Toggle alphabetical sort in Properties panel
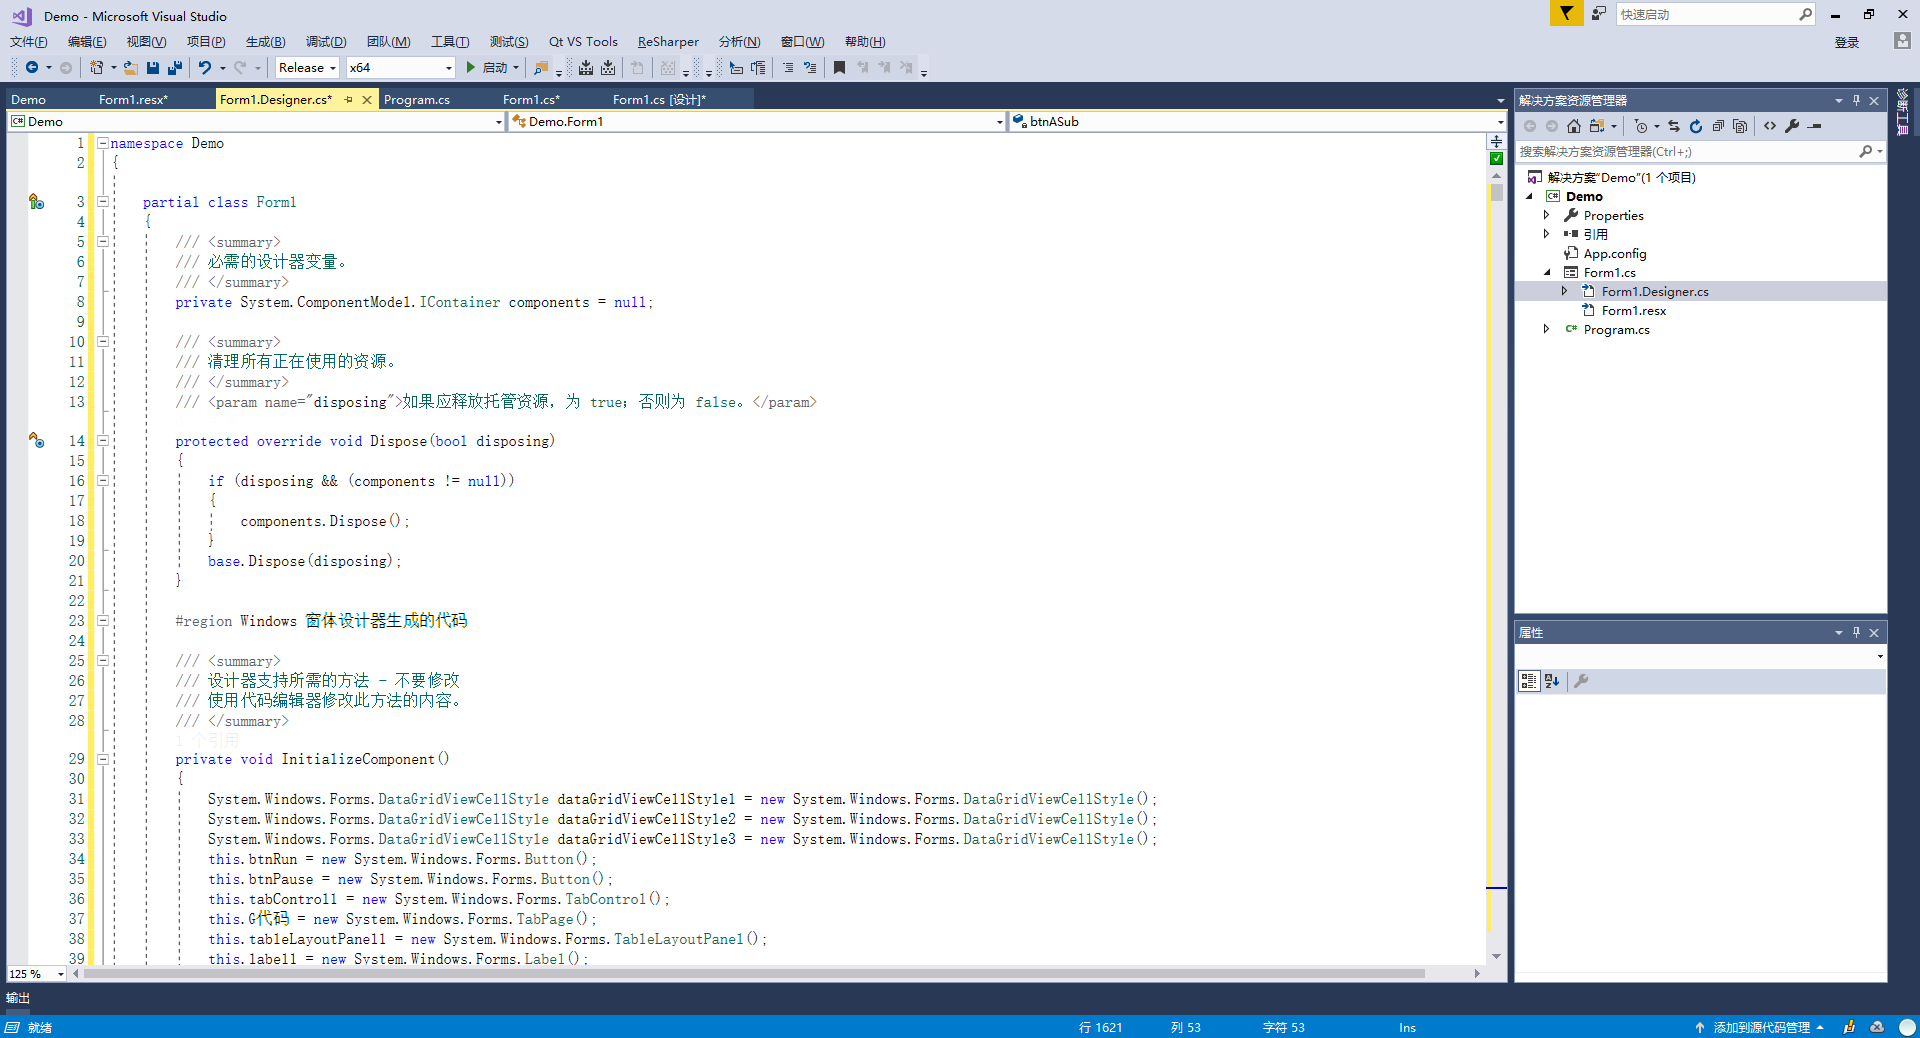 (1552, 681)
